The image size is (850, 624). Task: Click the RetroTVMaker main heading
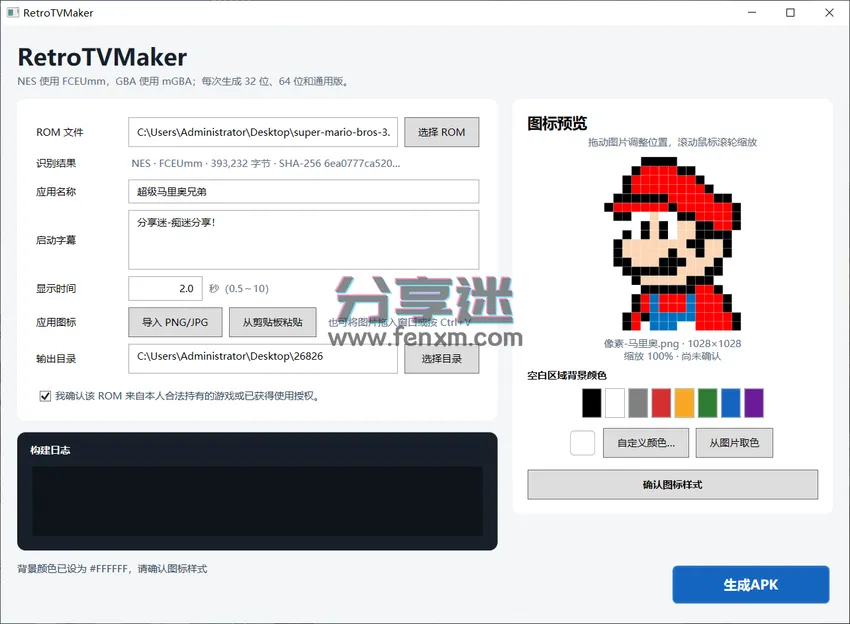pos(102,57)
